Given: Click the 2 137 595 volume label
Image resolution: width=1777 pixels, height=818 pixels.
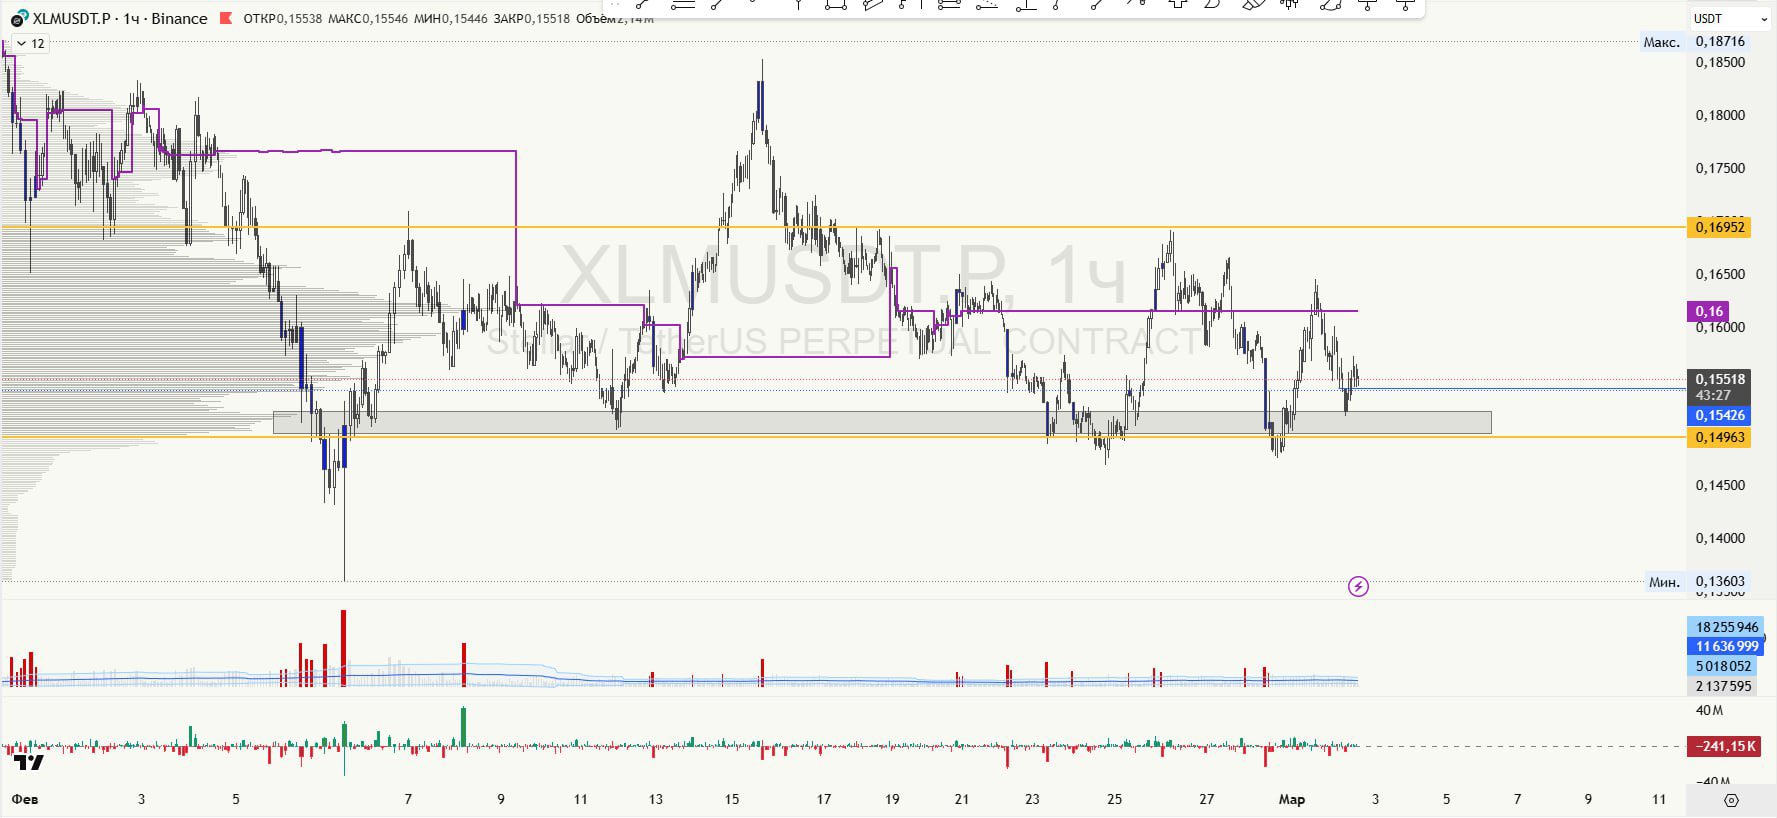Looking at the screenshot, I should coord(1723,686).
